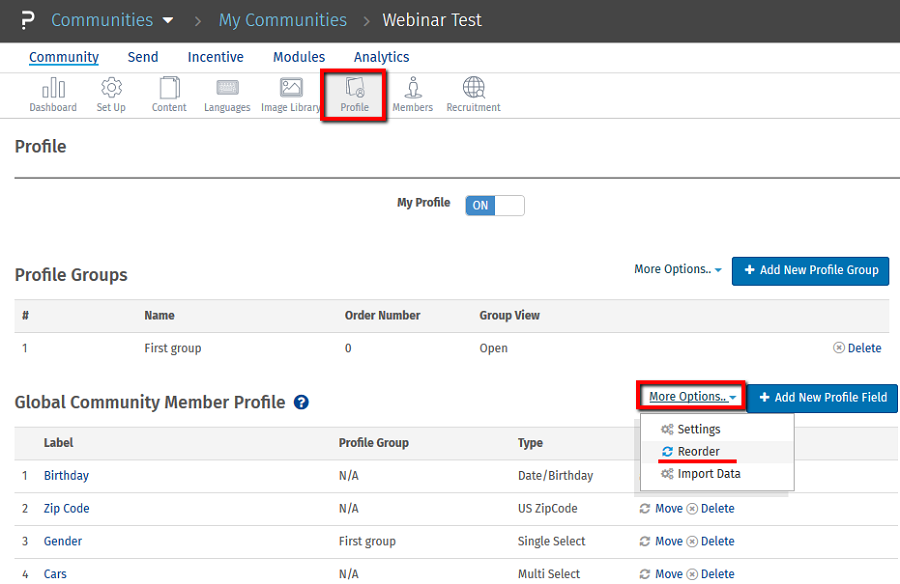Click Add New Profile Group button
The width and height of the screenshot is (900, 584).
coord(810,270)
